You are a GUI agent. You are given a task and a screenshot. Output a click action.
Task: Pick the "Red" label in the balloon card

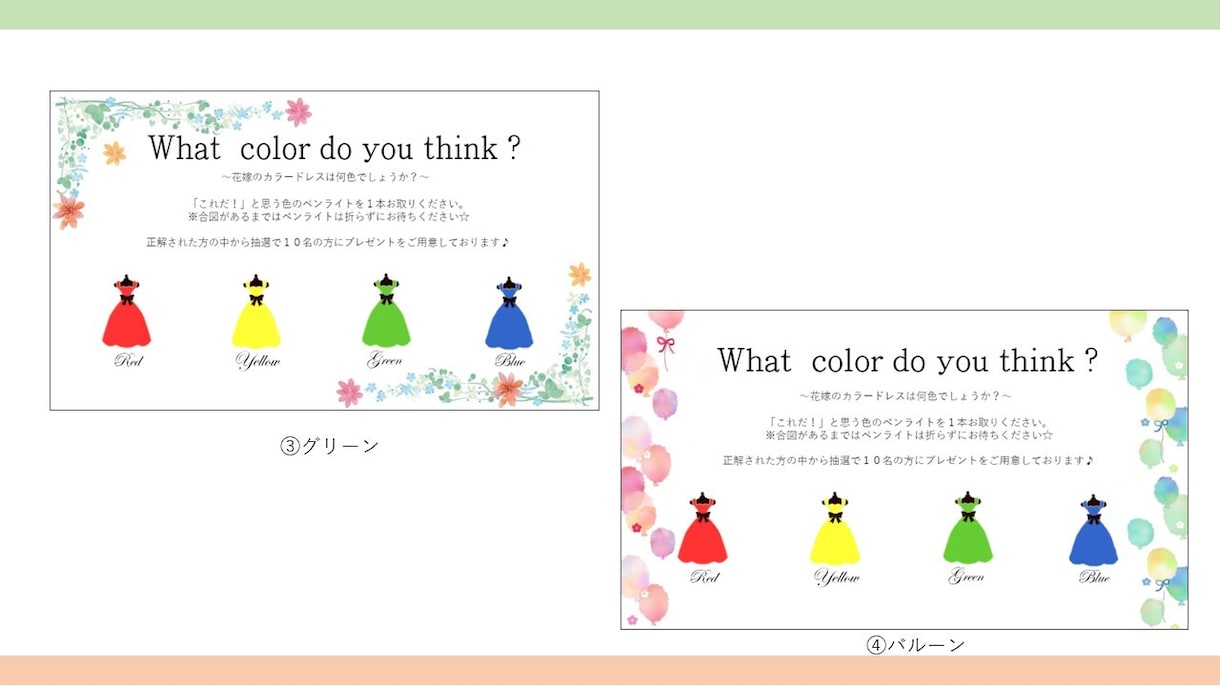[705, 577]
